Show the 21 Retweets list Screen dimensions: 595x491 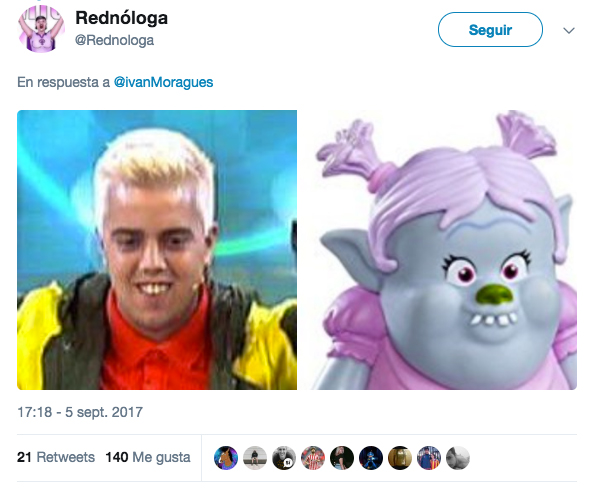click(x=56, y=457)
